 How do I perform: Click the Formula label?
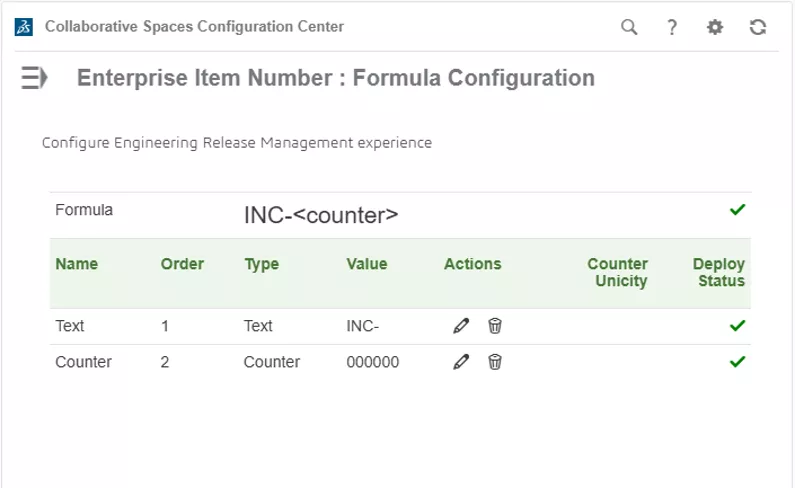(x=84, y=210)
